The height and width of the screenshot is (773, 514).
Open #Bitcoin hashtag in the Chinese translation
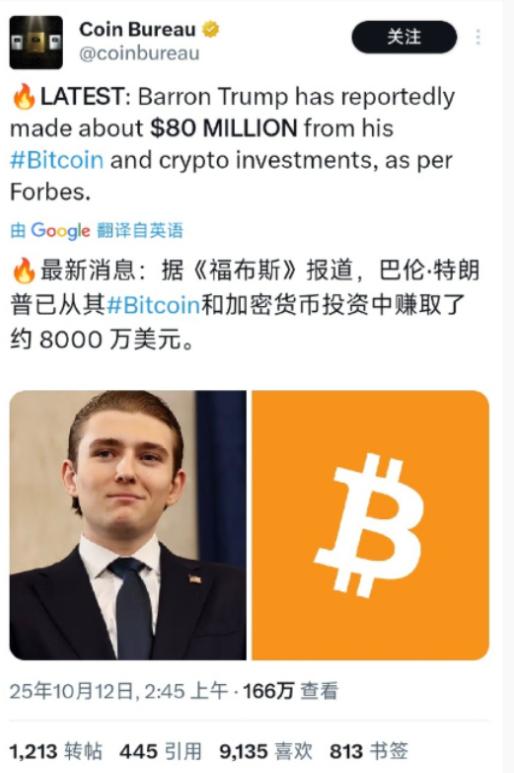[153, 305]
